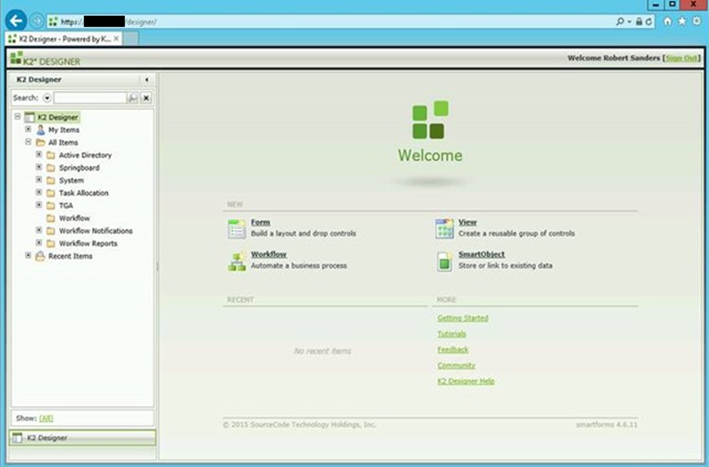Open the search options dropdown arrow
The image size is (709, 467).
pyautogui.click(x=47, y=98)
